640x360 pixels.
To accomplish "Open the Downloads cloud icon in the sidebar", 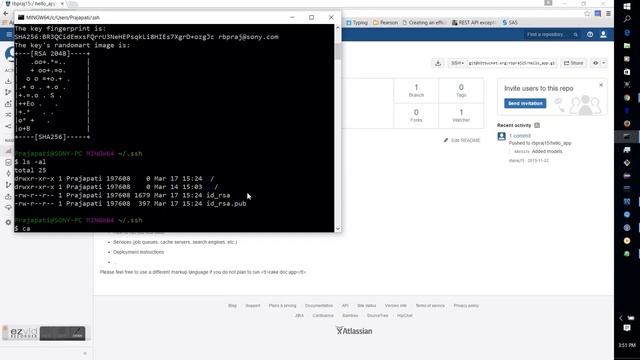I will (8, 208).
